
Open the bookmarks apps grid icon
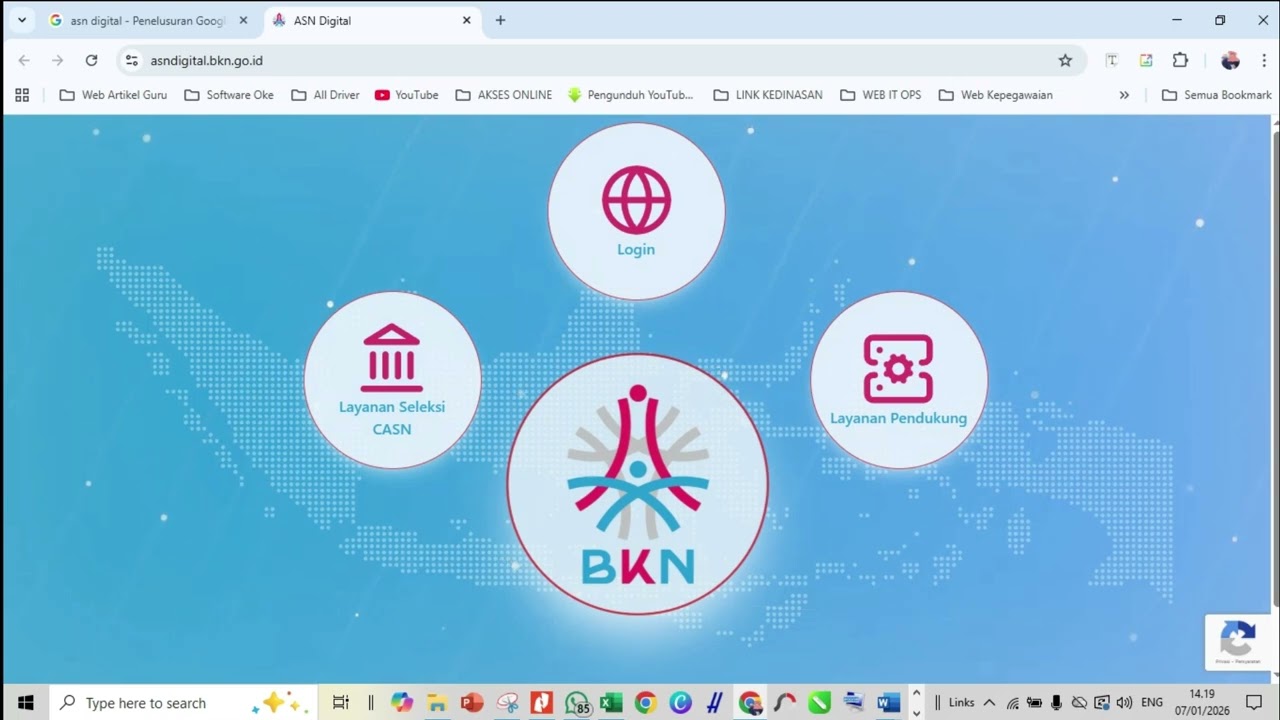pos(22,95)
